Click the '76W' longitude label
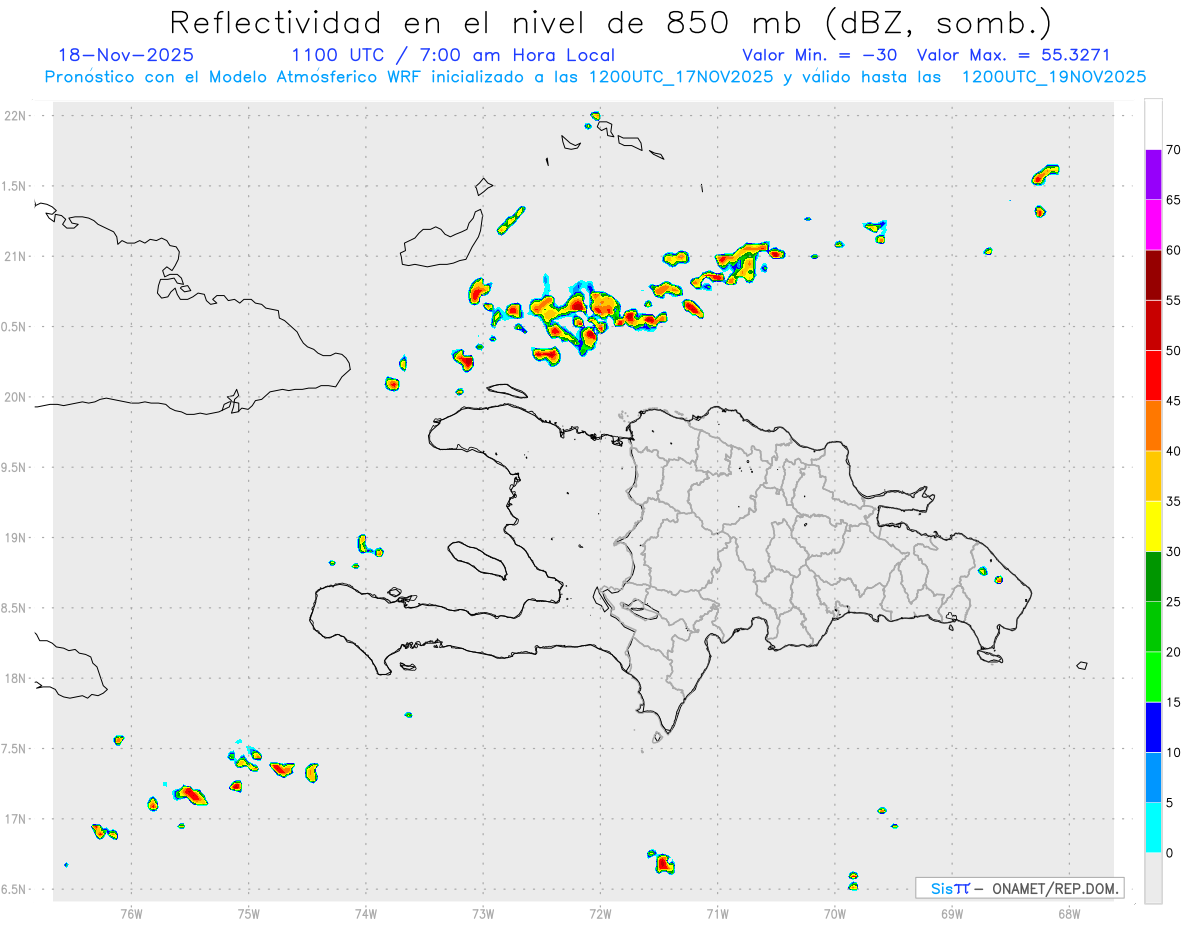Viewport: 1200px width, 927px height. 131,912
